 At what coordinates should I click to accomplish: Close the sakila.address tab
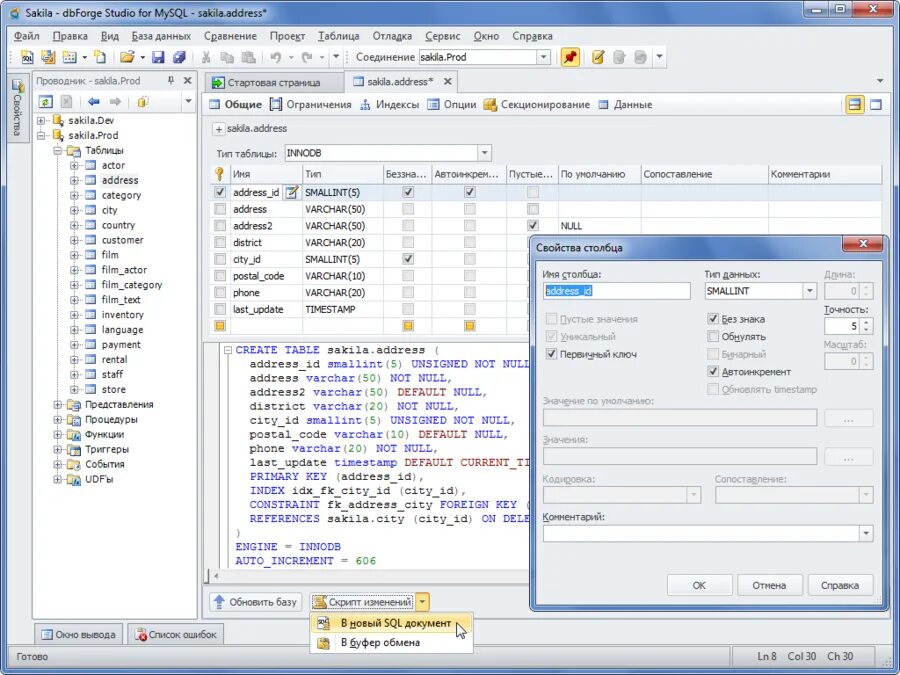coord(448,82)
